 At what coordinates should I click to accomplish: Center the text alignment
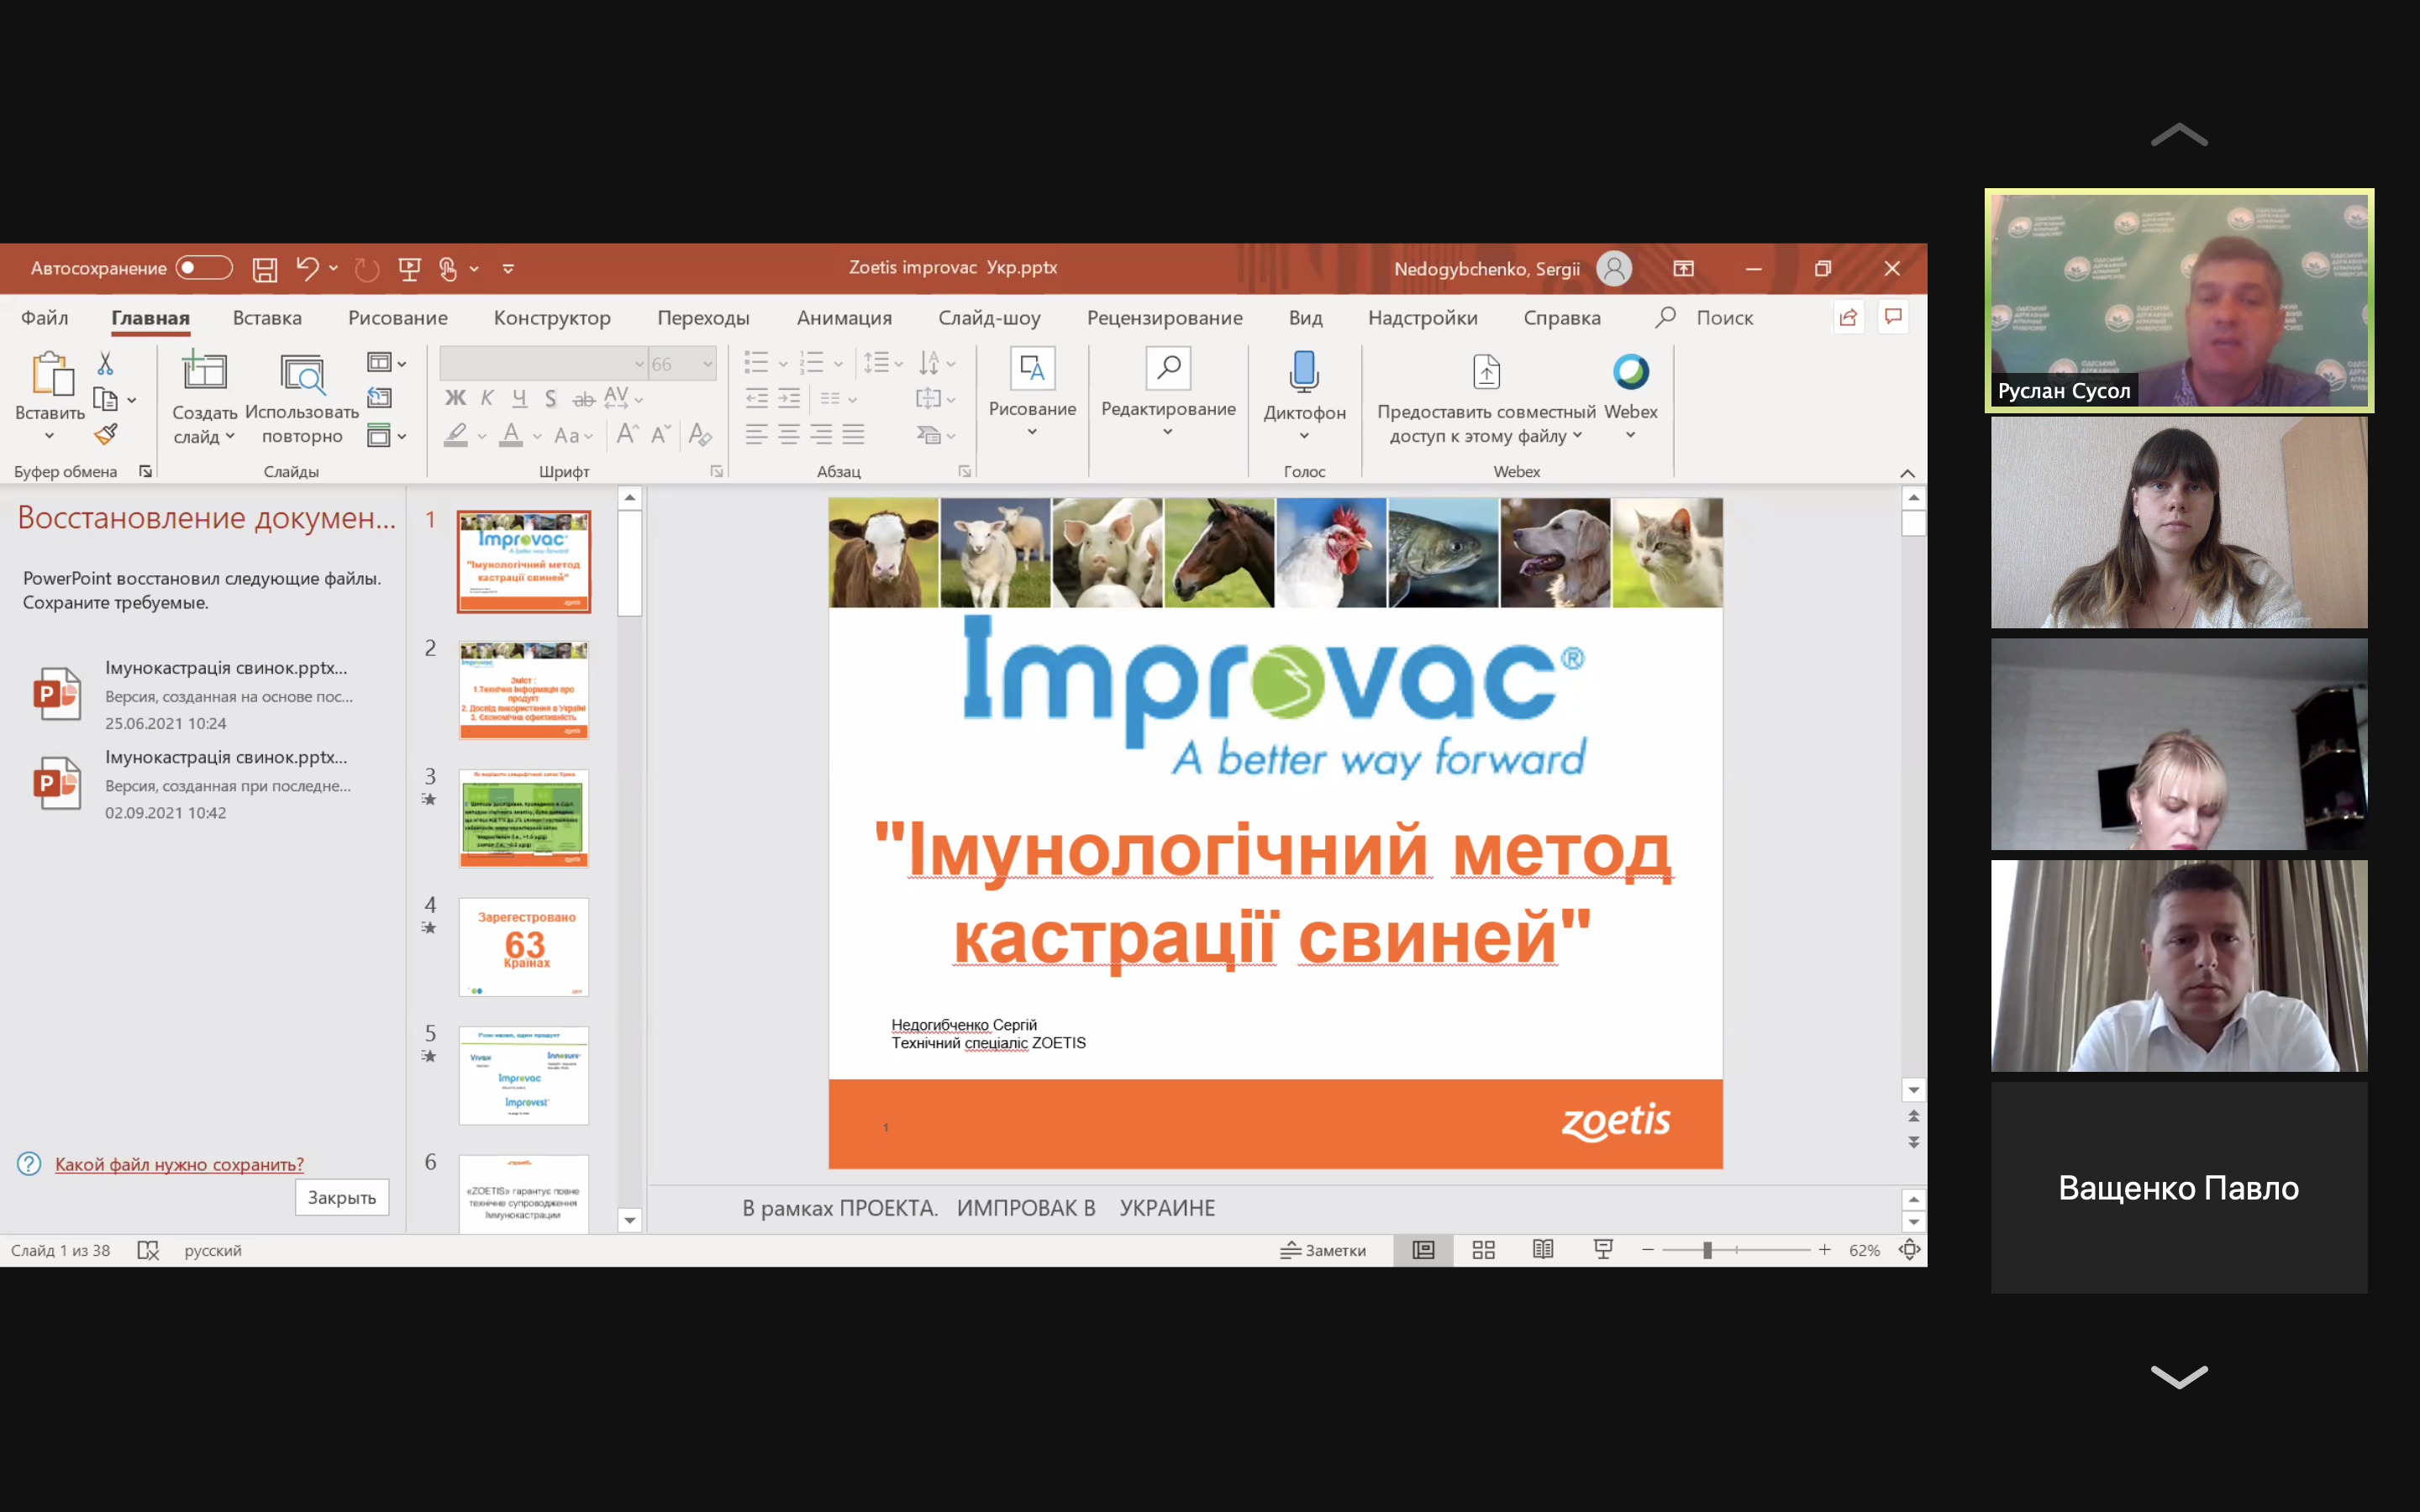point(789,434)
